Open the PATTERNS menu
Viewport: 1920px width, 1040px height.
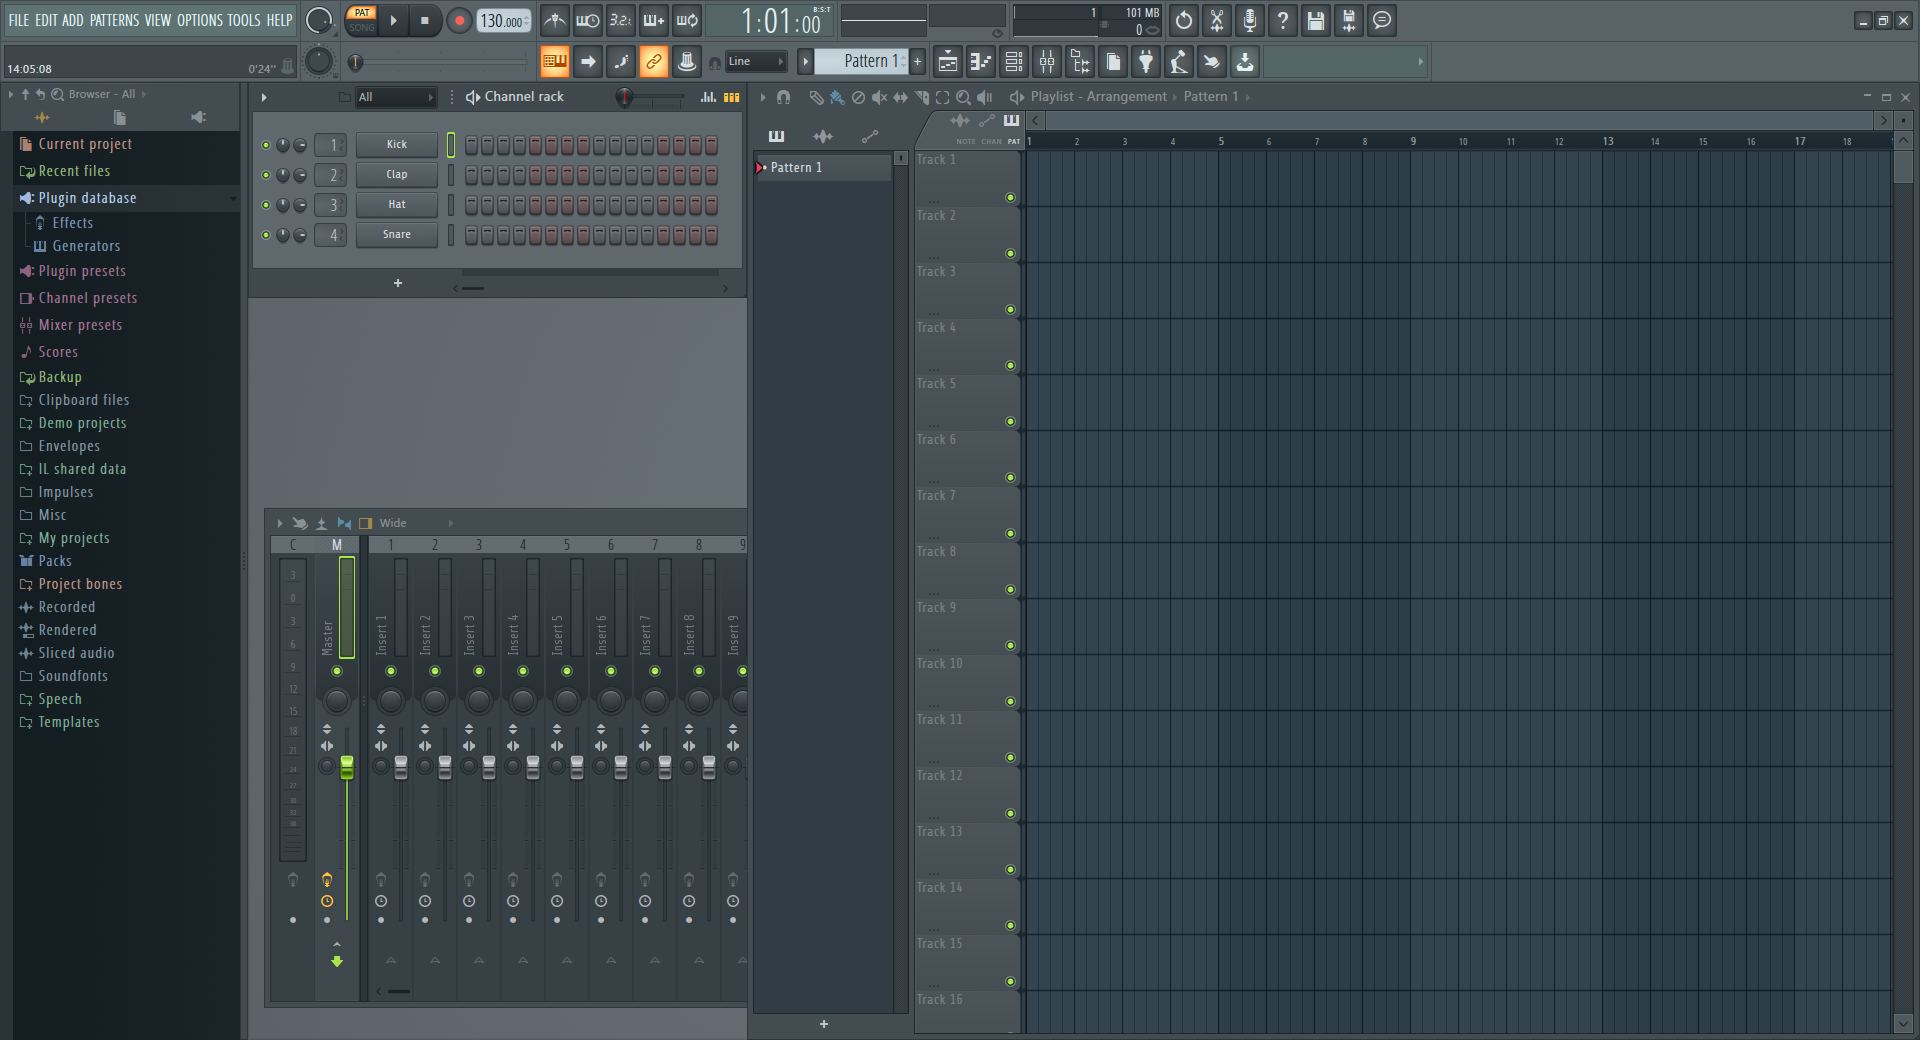pyautogui.click(x=114, y=20)
